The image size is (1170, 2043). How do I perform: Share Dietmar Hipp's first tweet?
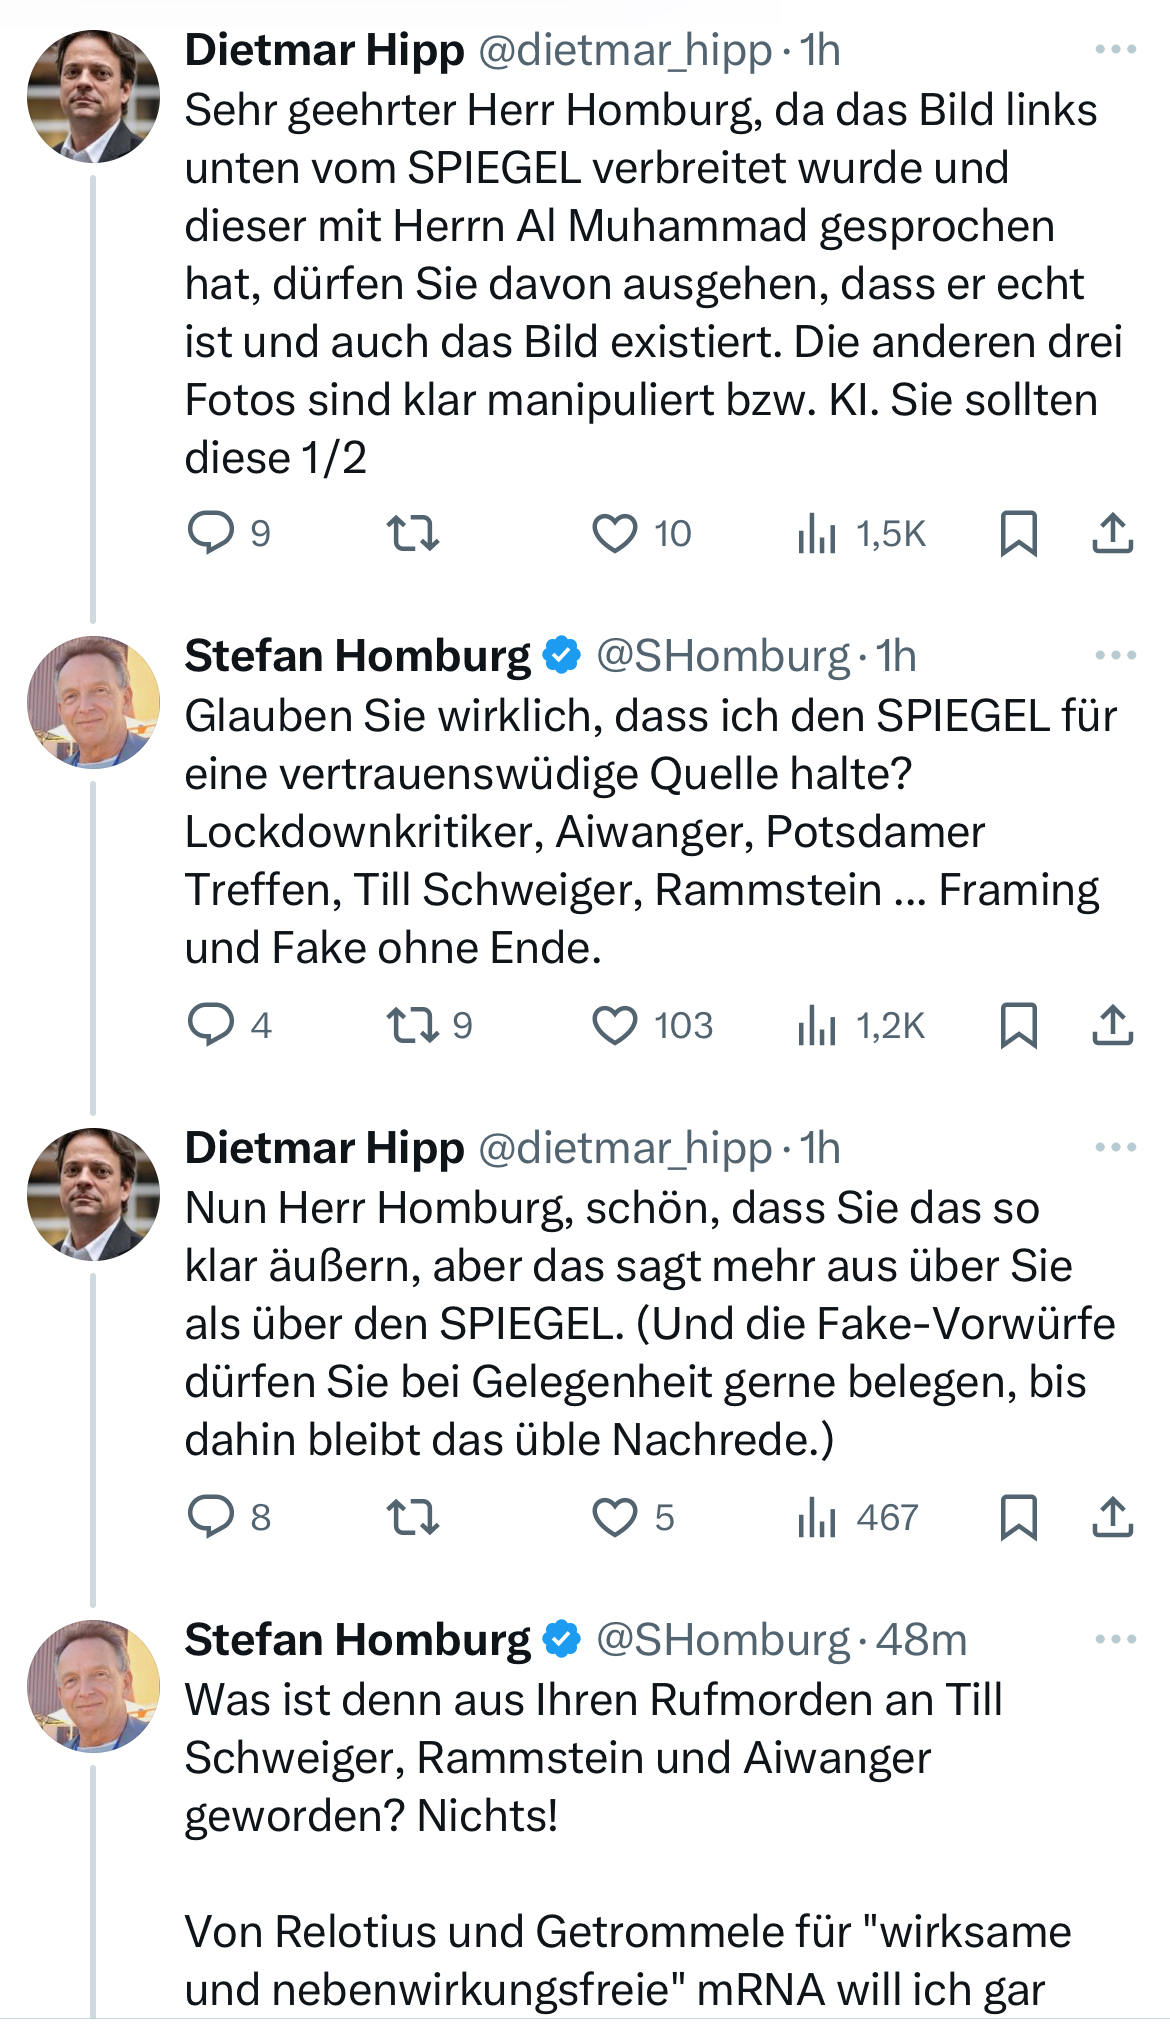(x=1112, y=533)
